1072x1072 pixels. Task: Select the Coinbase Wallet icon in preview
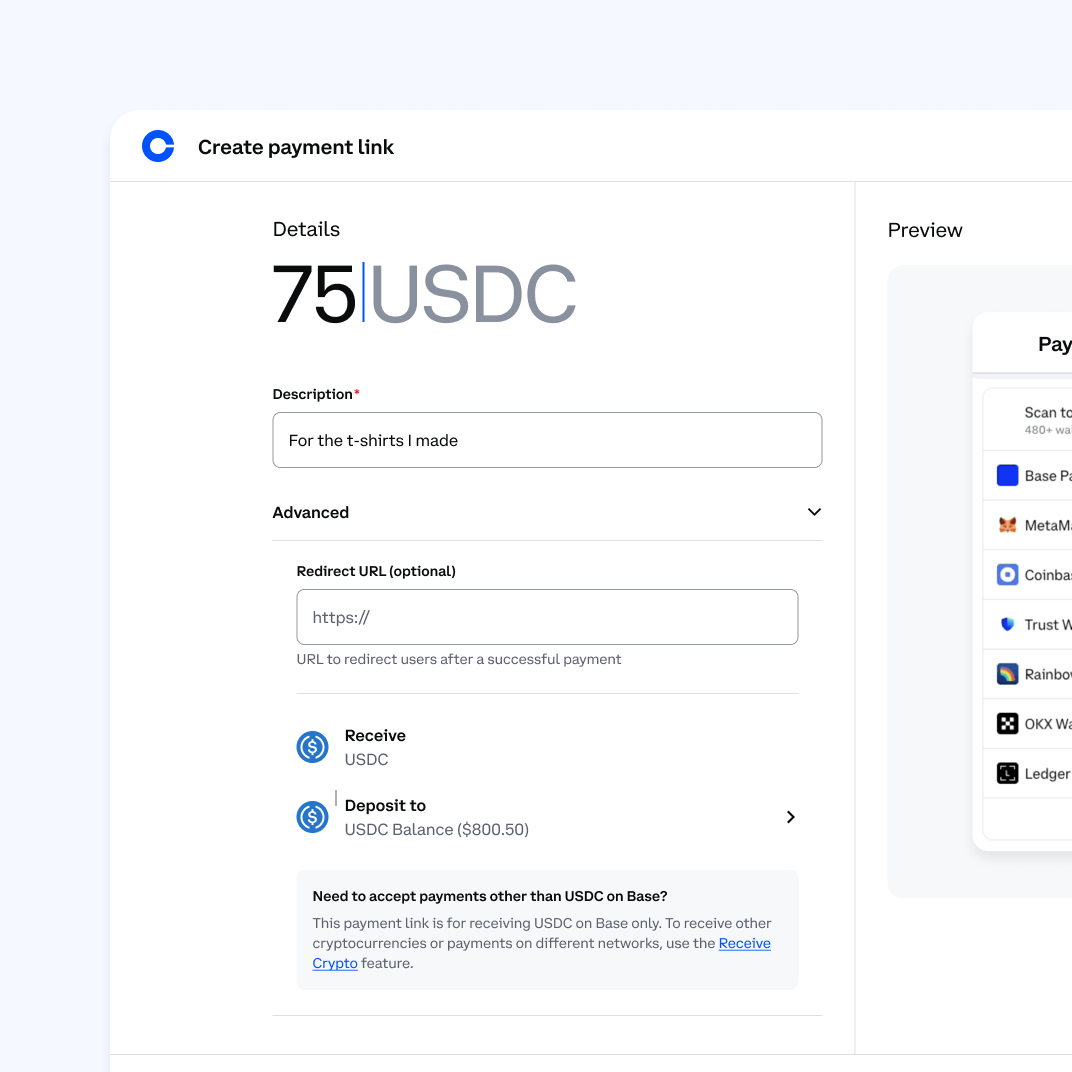pos(1007,574)
